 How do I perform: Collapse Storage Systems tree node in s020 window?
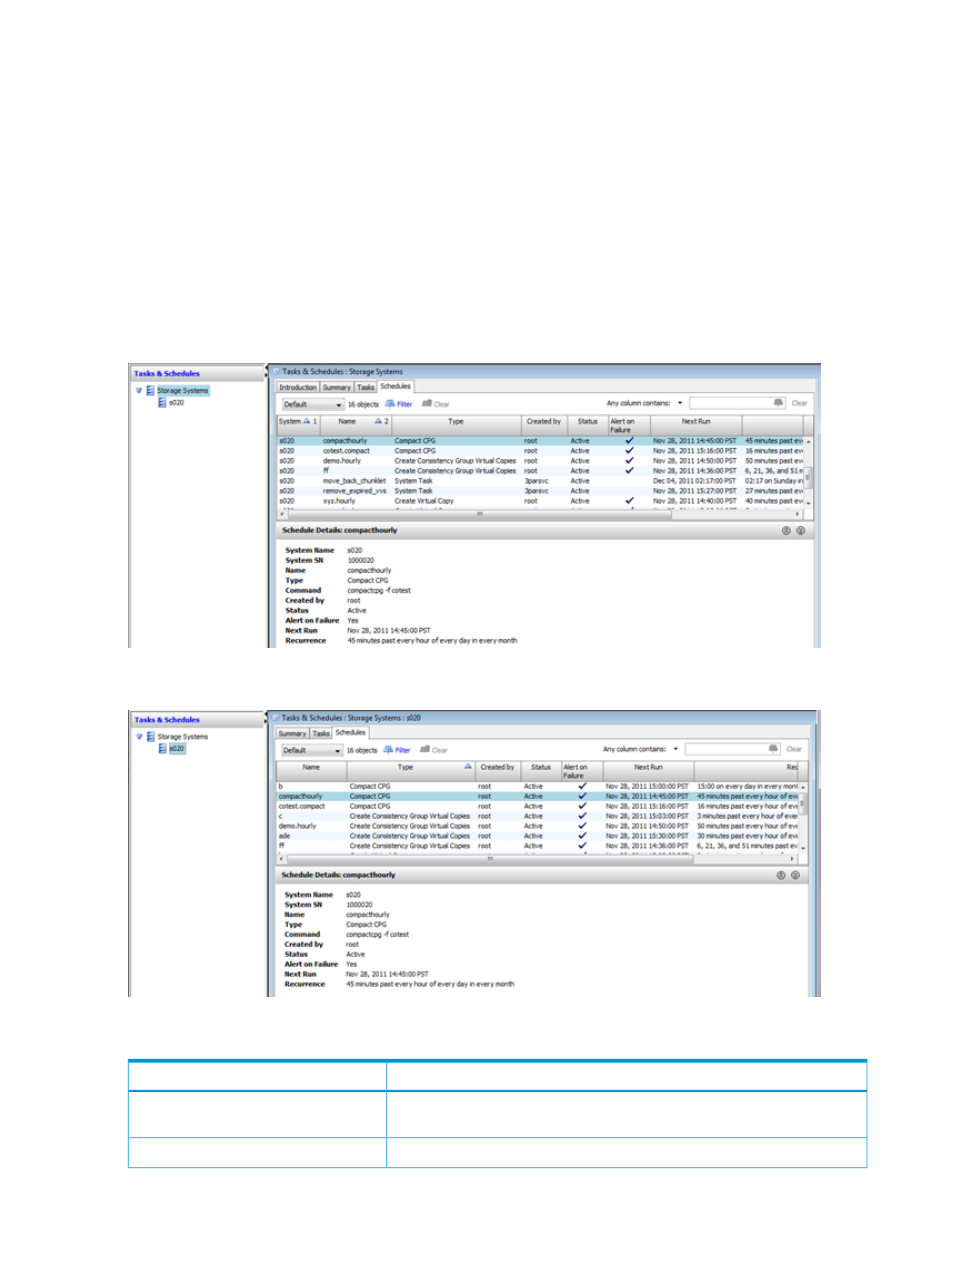tap(139, 737)
